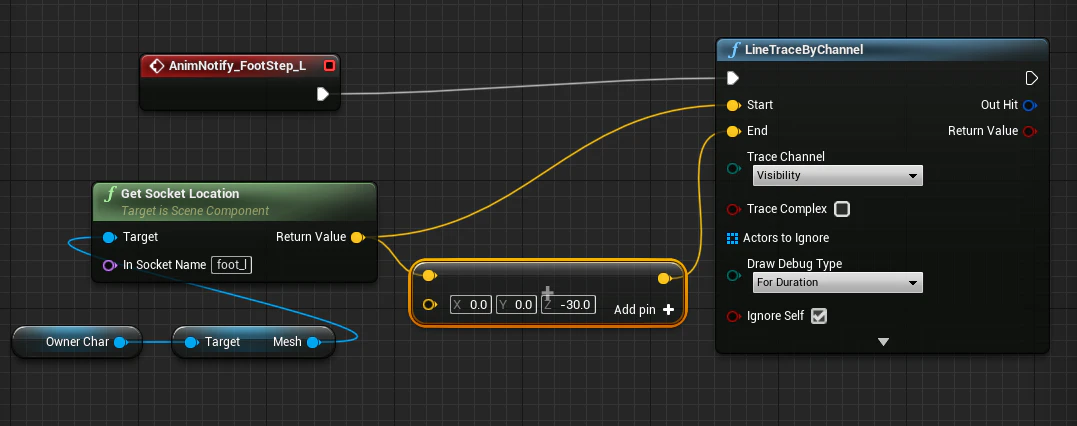Image resolution: width=1077 pixels, height=426 pixels.
Task: Click the Out Hit output pin
Action: pos(1030,105)
